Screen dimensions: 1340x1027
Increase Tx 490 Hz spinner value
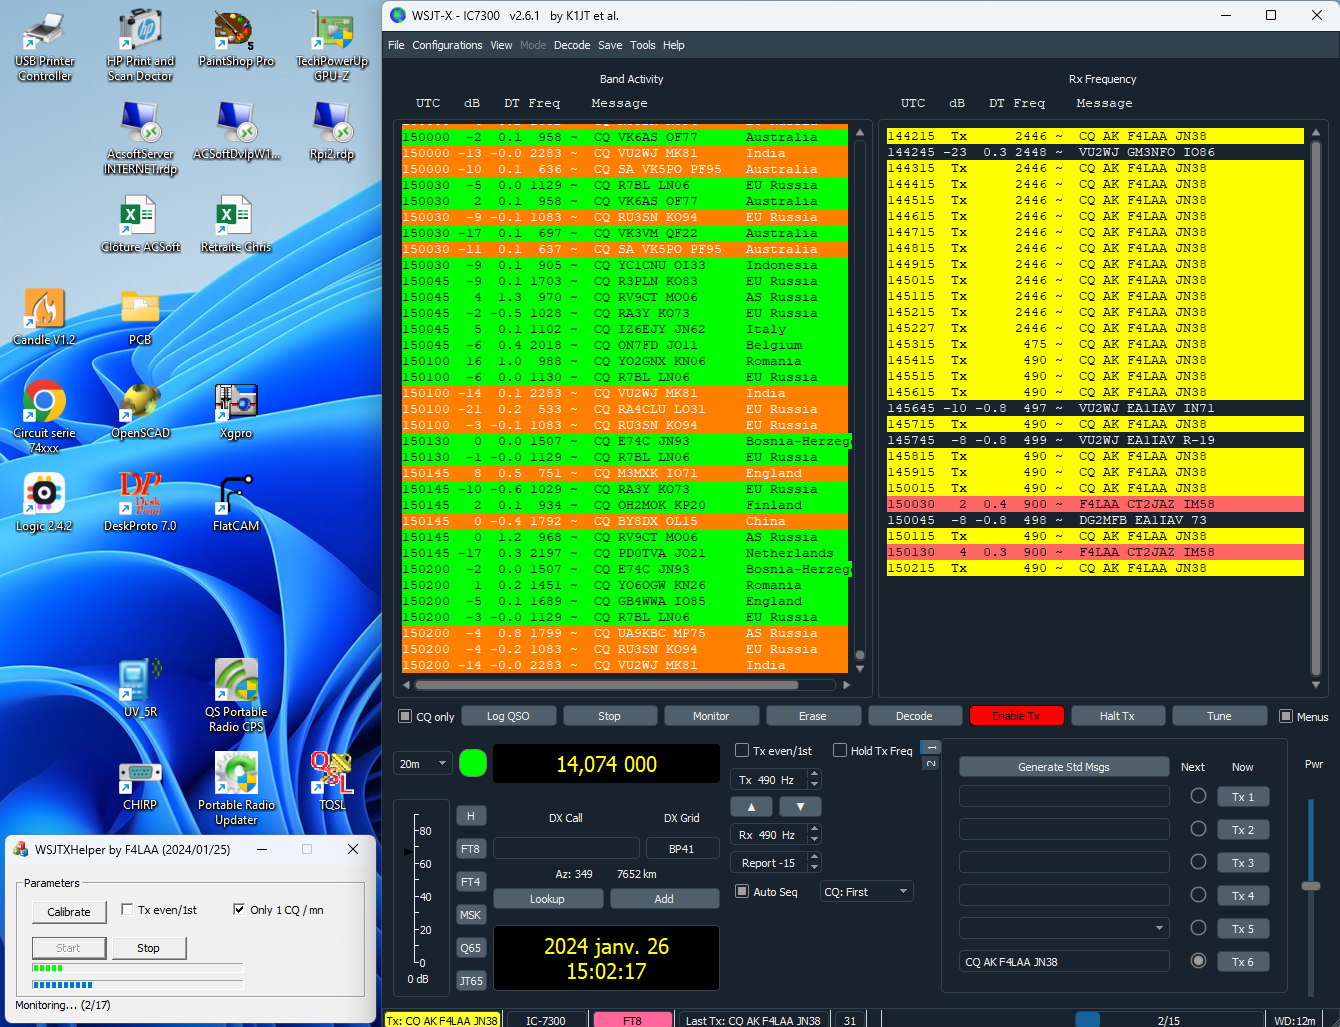(x=814, y=774)
